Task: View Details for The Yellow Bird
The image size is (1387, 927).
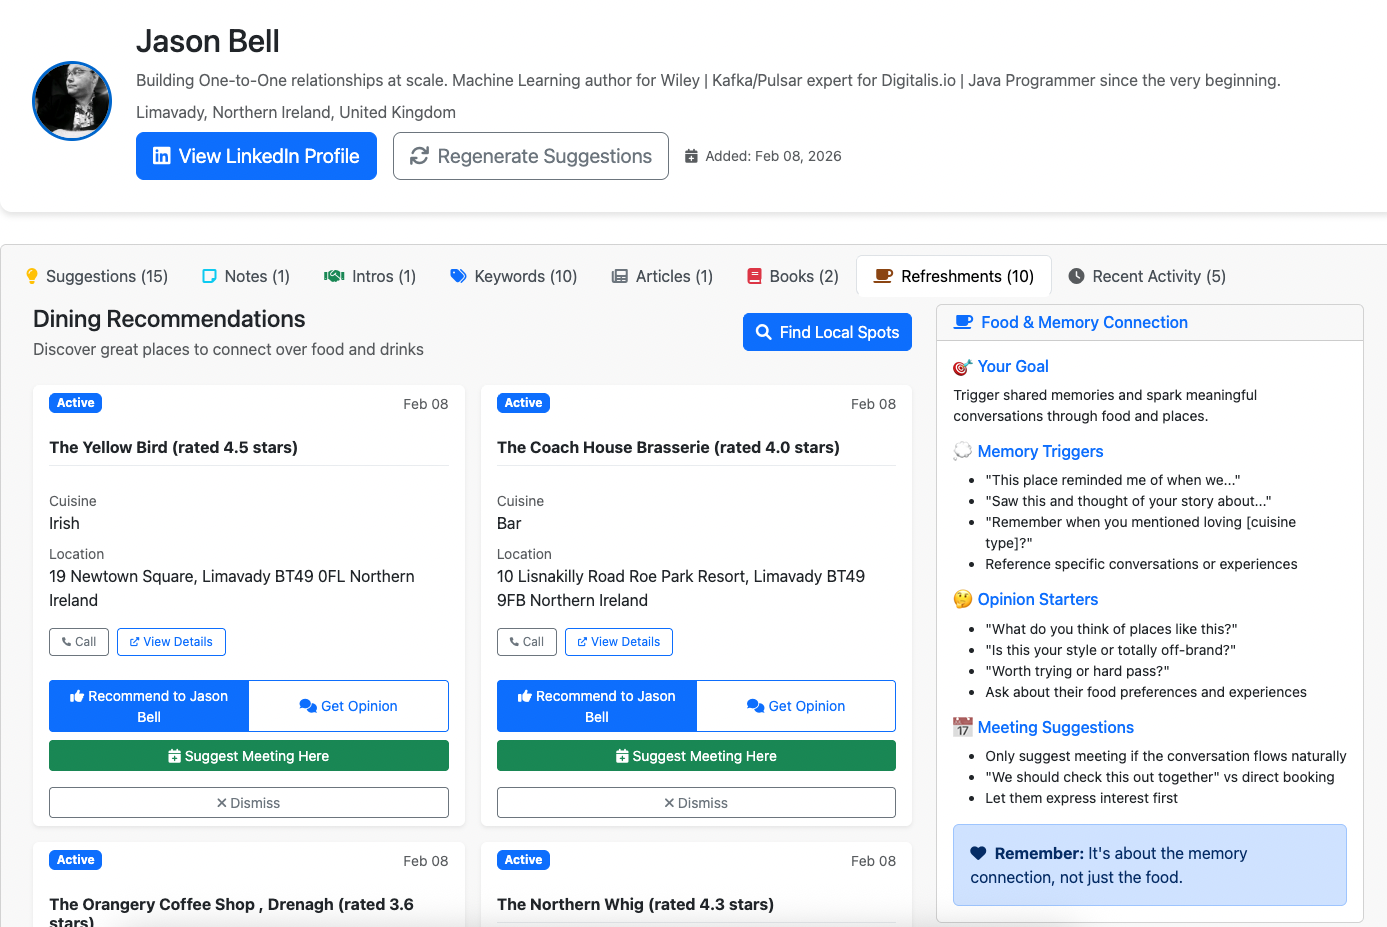Action: point(171,642)
